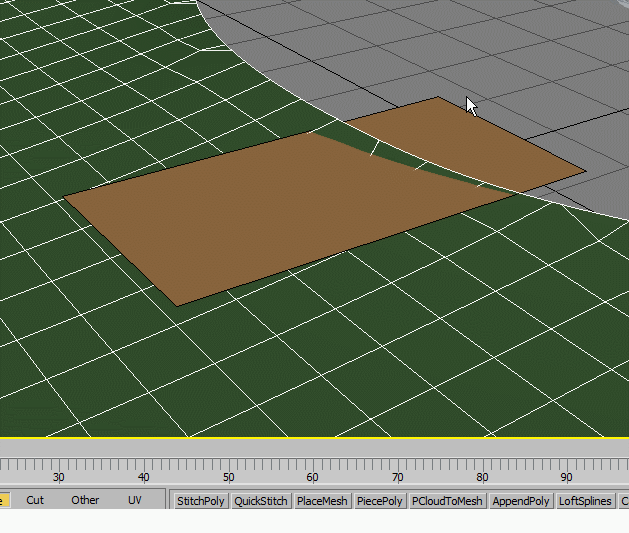The image size is (629, 533).
Task: Switch to the Cut tab
Action: 35,500
